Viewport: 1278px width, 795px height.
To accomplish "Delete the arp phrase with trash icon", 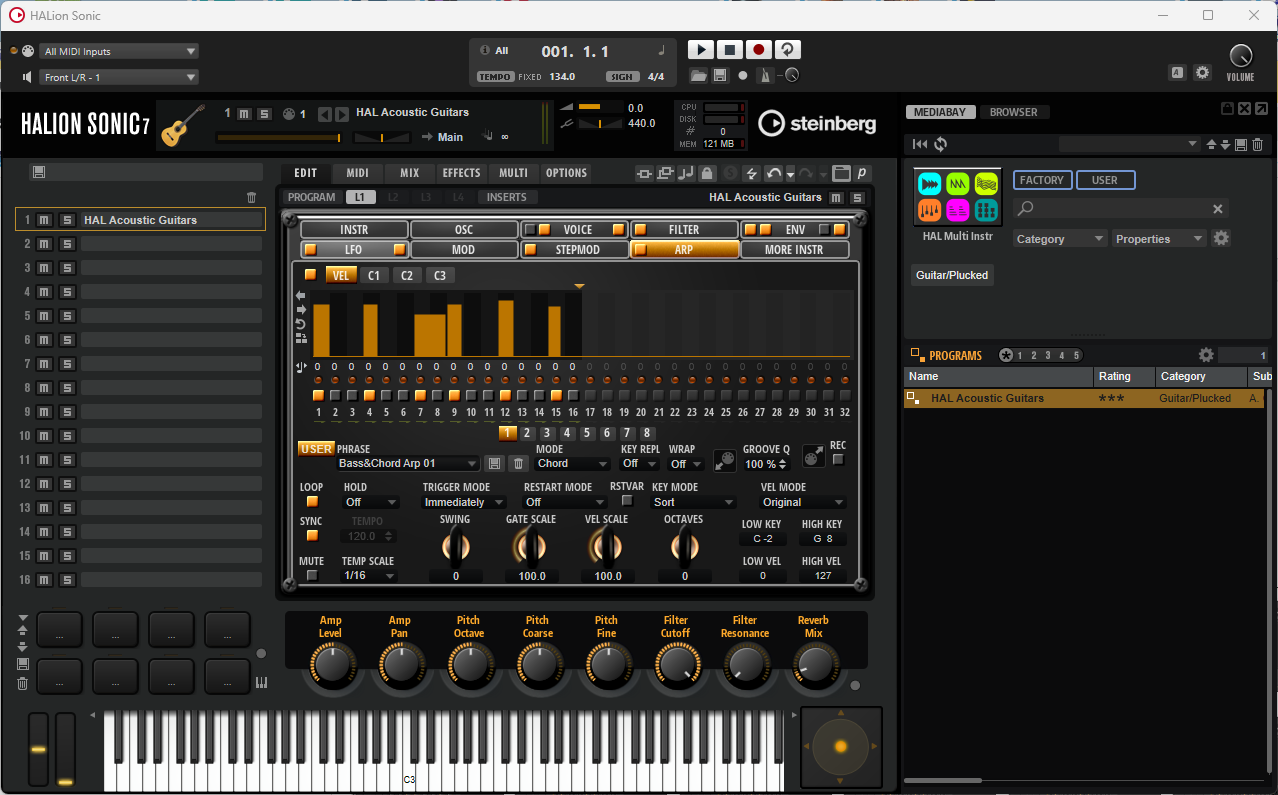I will click(x=518, y=463).
